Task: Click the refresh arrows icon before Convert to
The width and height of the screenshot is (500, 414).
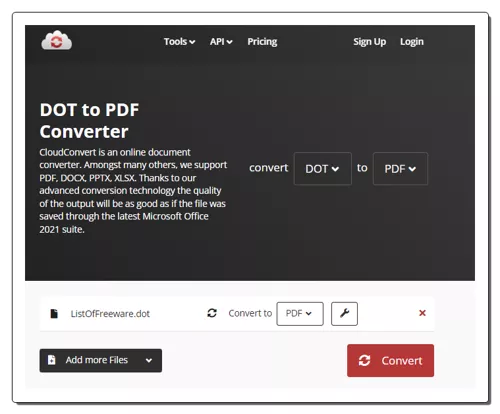Action: 212,313
